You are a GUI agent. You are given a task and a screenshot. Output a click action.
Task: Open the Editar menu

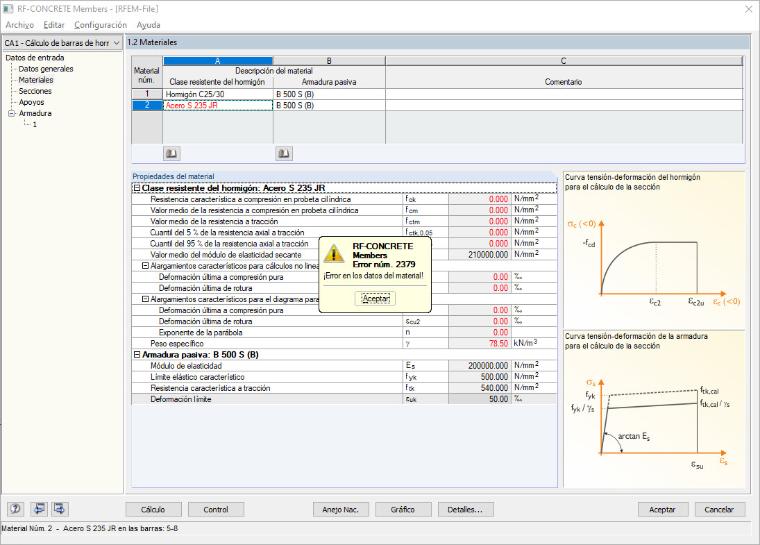click(x=54, y=25)
